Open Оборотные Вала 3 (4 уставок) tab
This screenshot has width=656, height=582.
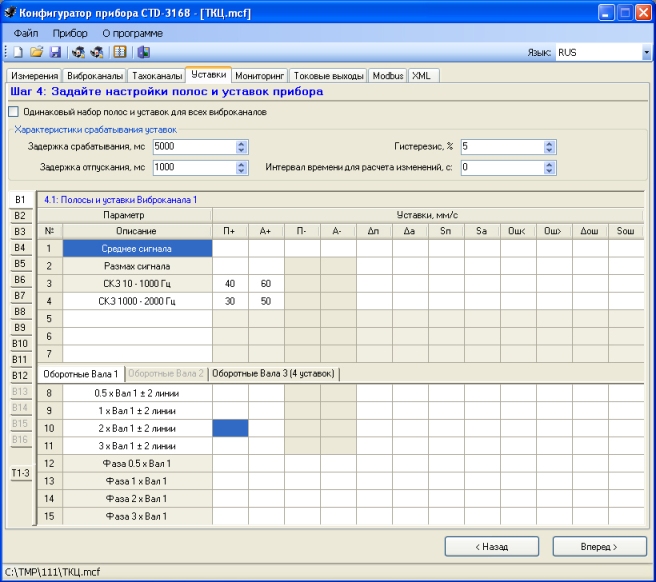click(x=275, y=374)
